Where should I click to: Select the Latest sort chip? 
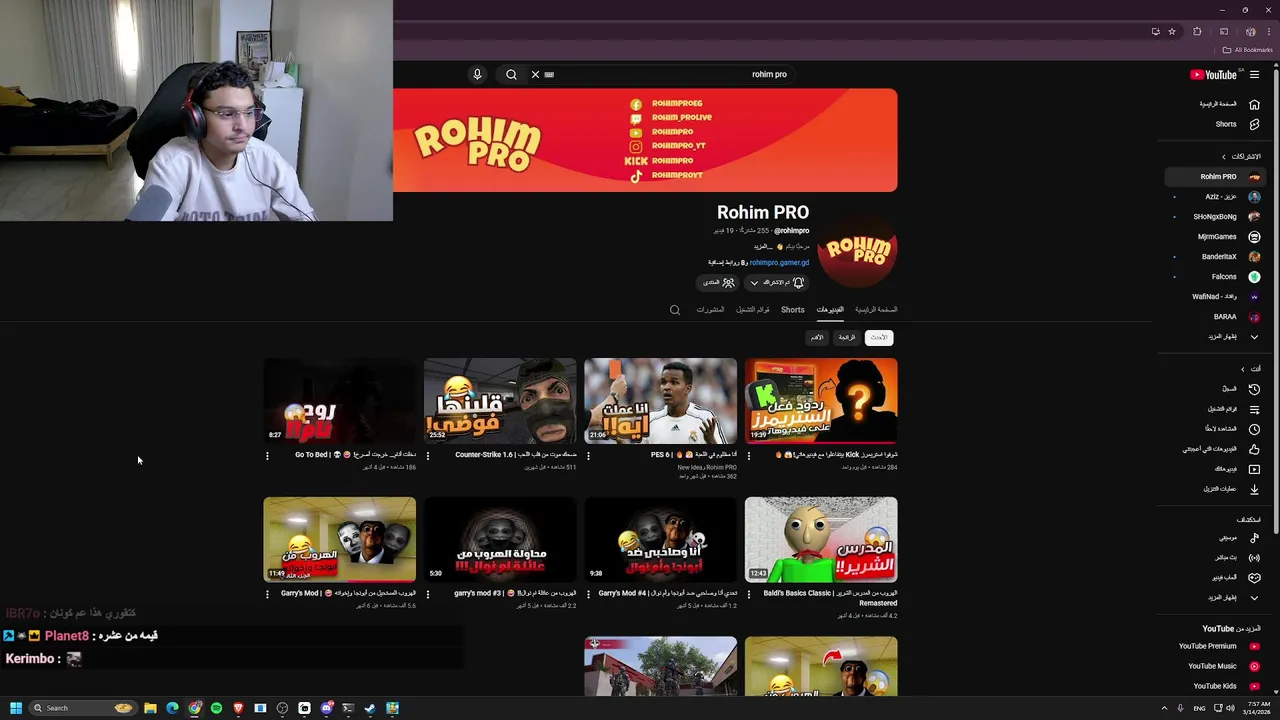(x=878, y=338)
